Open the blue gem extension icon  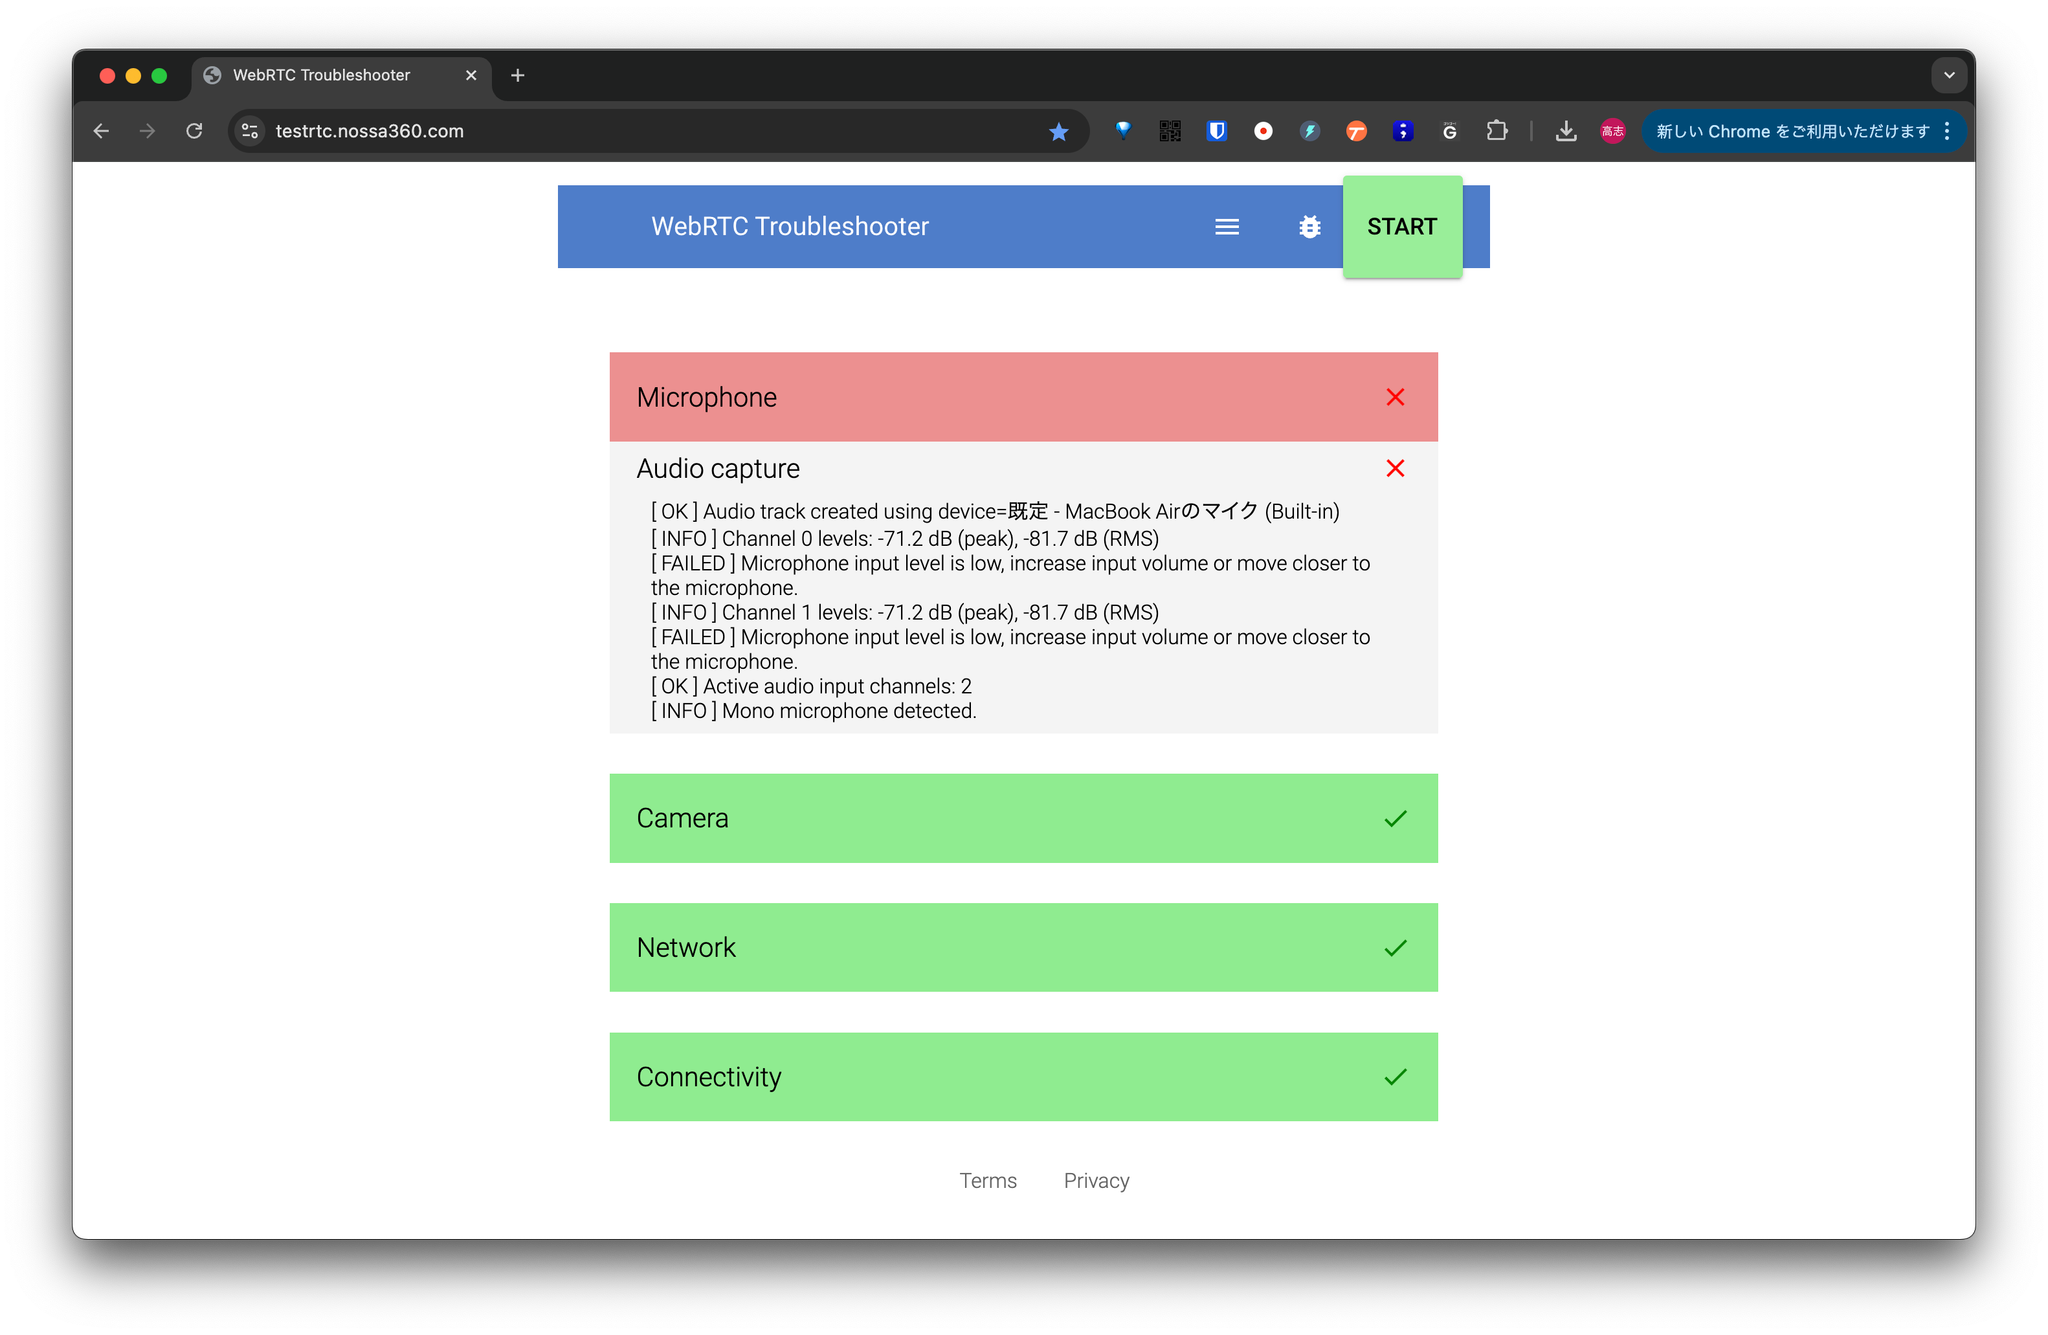(1123, 131)
